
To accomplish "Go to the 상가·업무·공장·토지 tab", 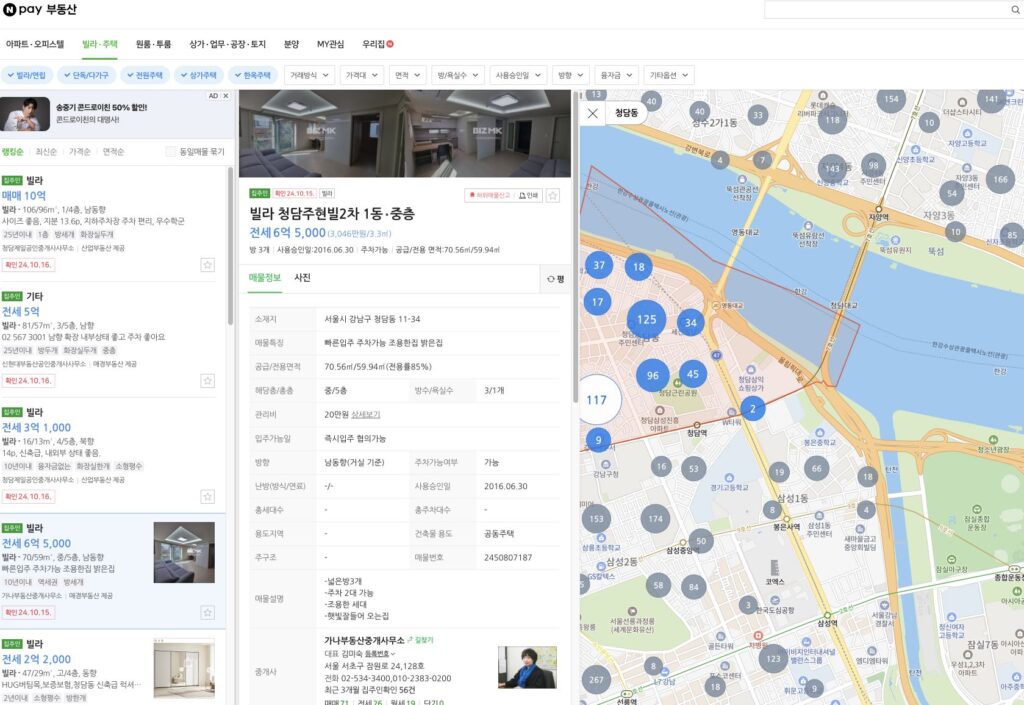I will point(227,44).
